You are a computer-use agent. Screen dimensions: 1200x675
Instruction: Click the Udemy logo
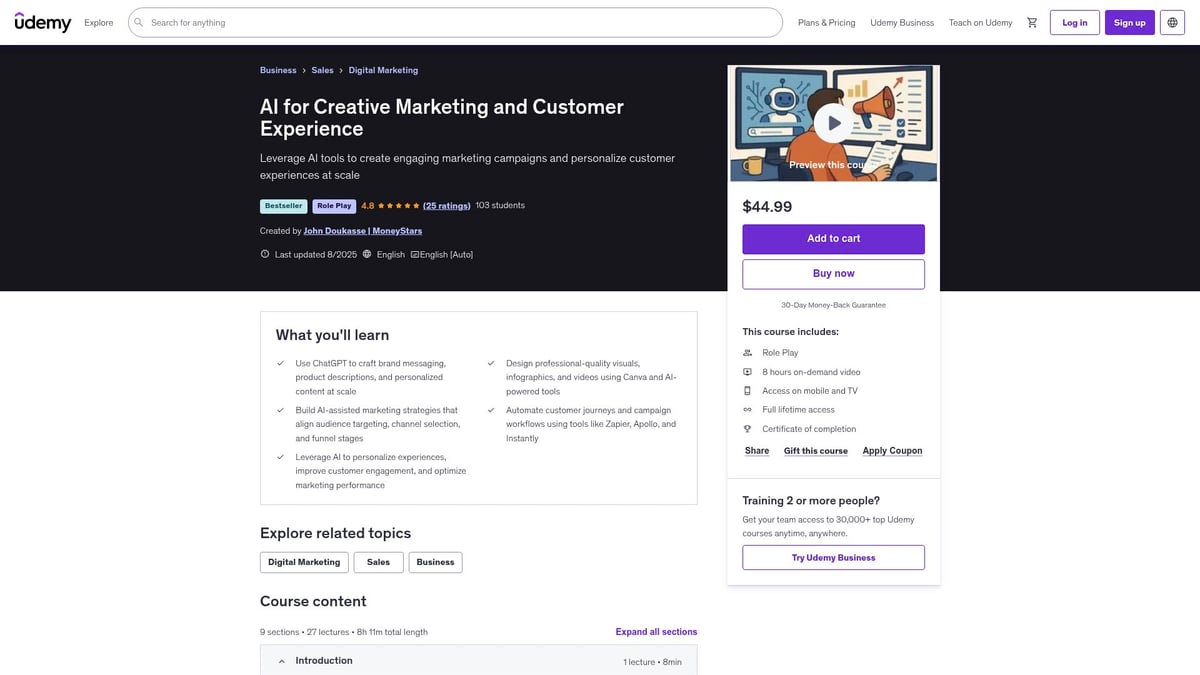click(x=42, y=20)
